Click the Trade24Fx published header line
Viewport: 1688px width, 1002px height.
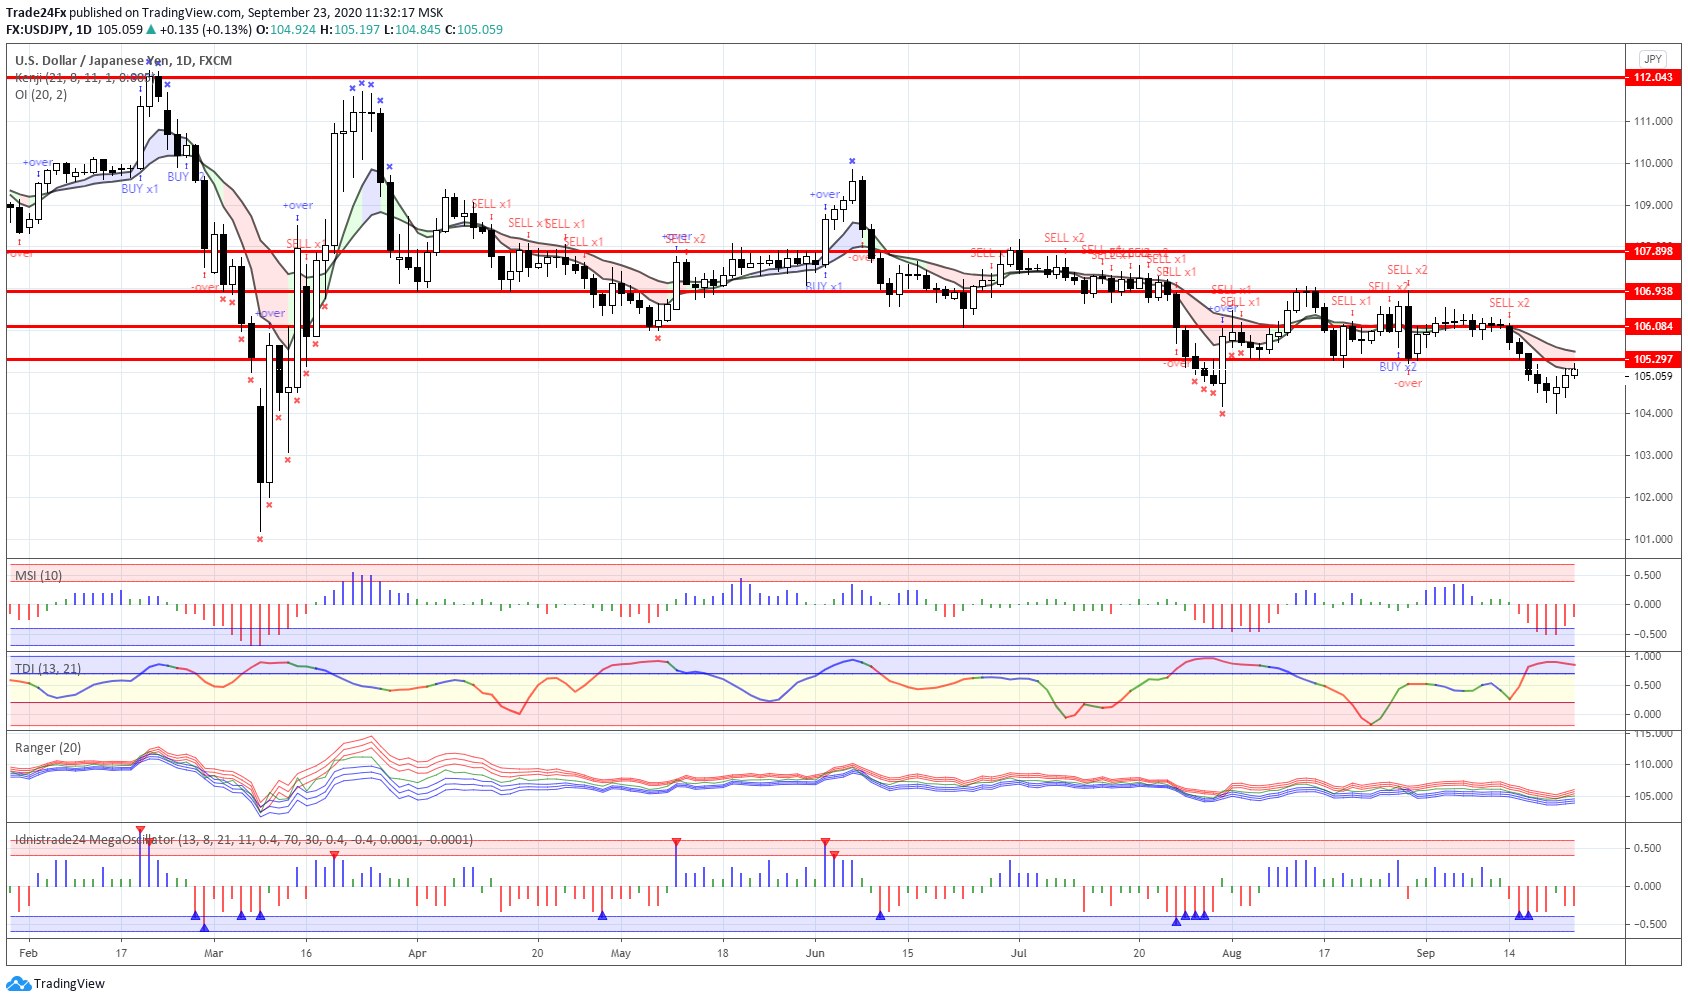tap(225, 12)
